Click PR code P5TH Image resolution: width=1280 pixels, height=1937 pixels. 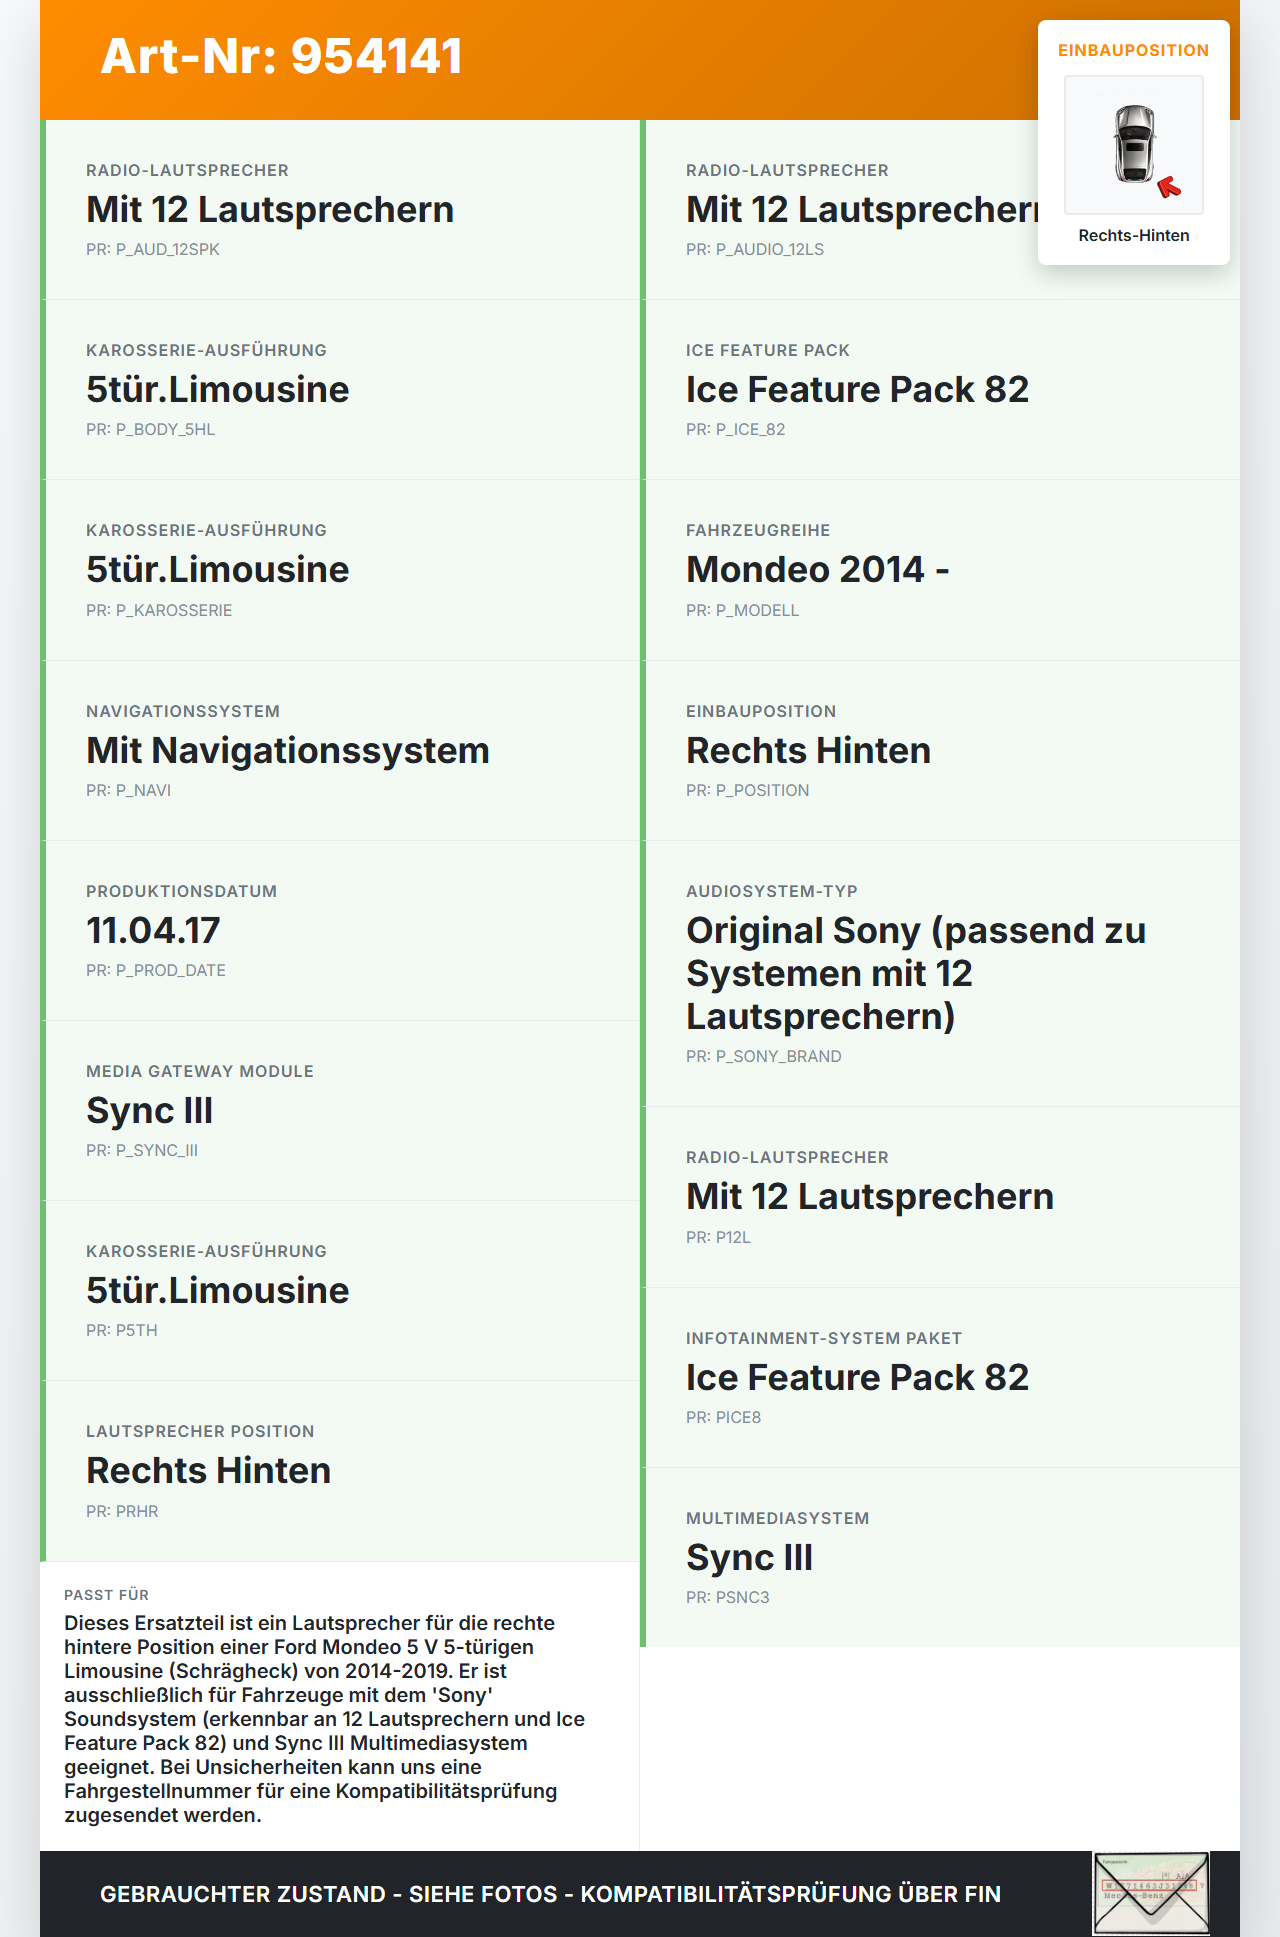(x=121, y=1330)
